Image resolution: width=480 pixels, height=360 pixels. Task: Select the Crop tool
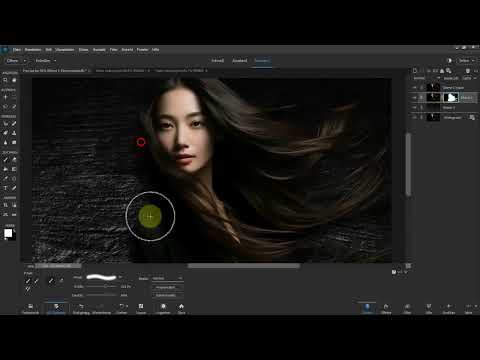tap(5, 205)
